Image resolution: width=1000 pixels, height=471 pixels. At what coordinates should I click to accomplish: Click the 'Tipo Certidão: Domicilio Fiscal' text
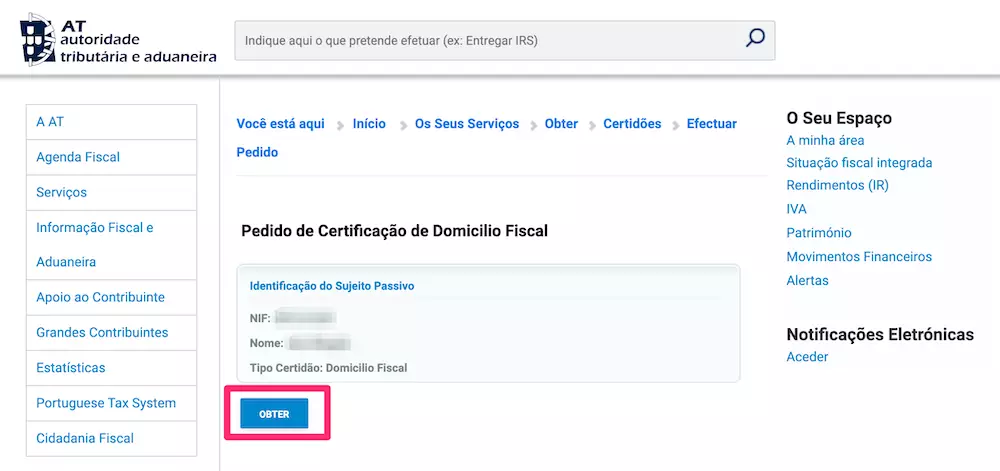pos(328,368)
